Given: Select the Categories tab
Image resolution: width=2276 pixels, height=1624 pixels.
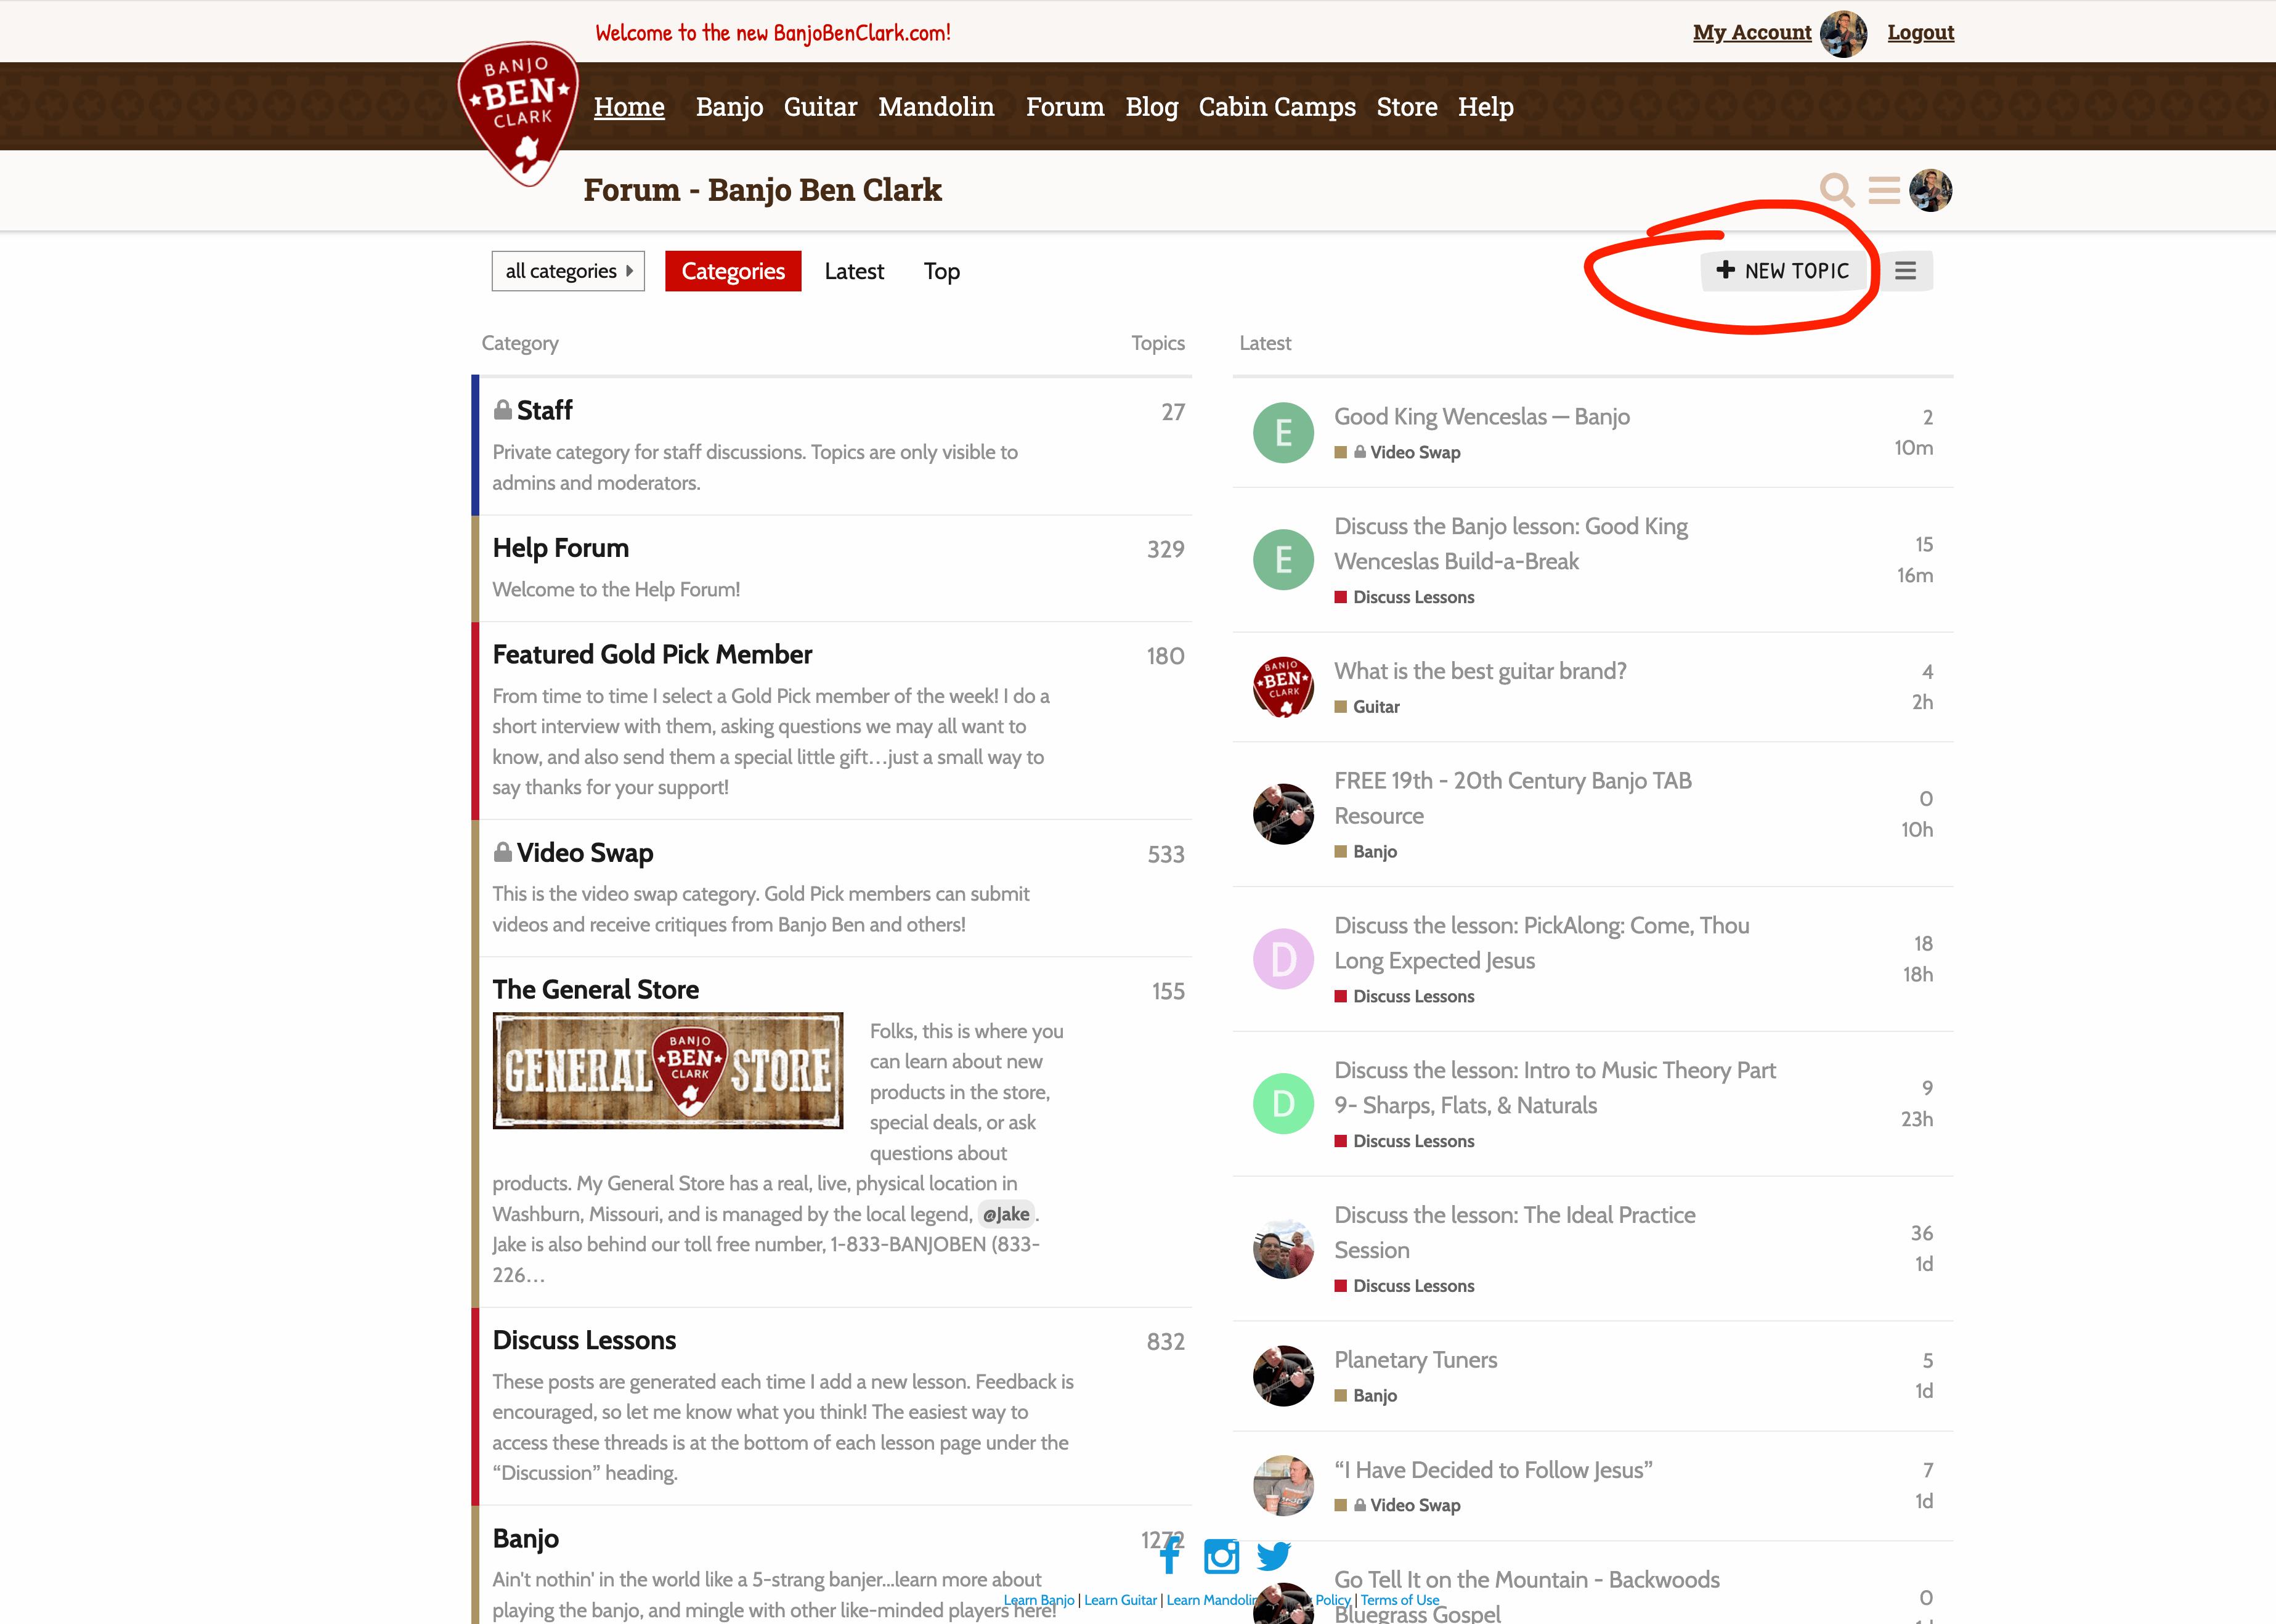Looking at the screenshot, I should point(733,271).
